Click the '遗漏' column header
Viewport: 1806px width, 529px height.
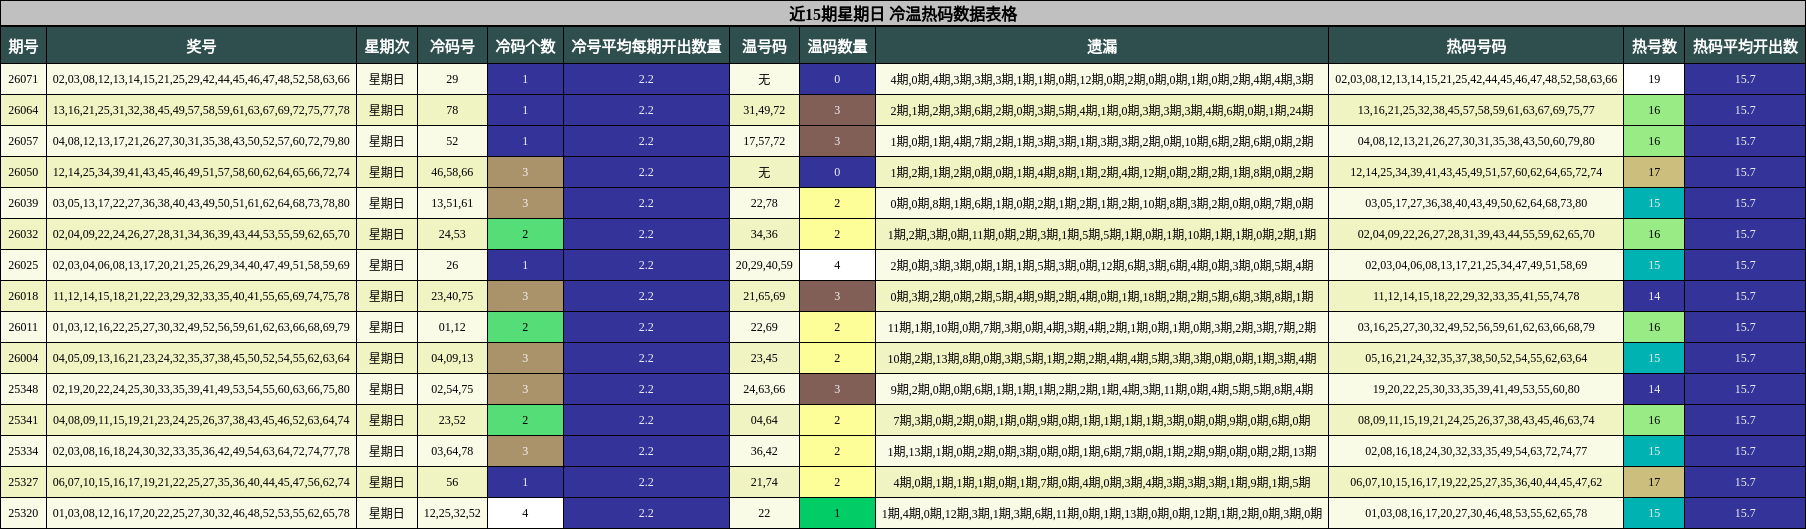tap(1102, 46)
